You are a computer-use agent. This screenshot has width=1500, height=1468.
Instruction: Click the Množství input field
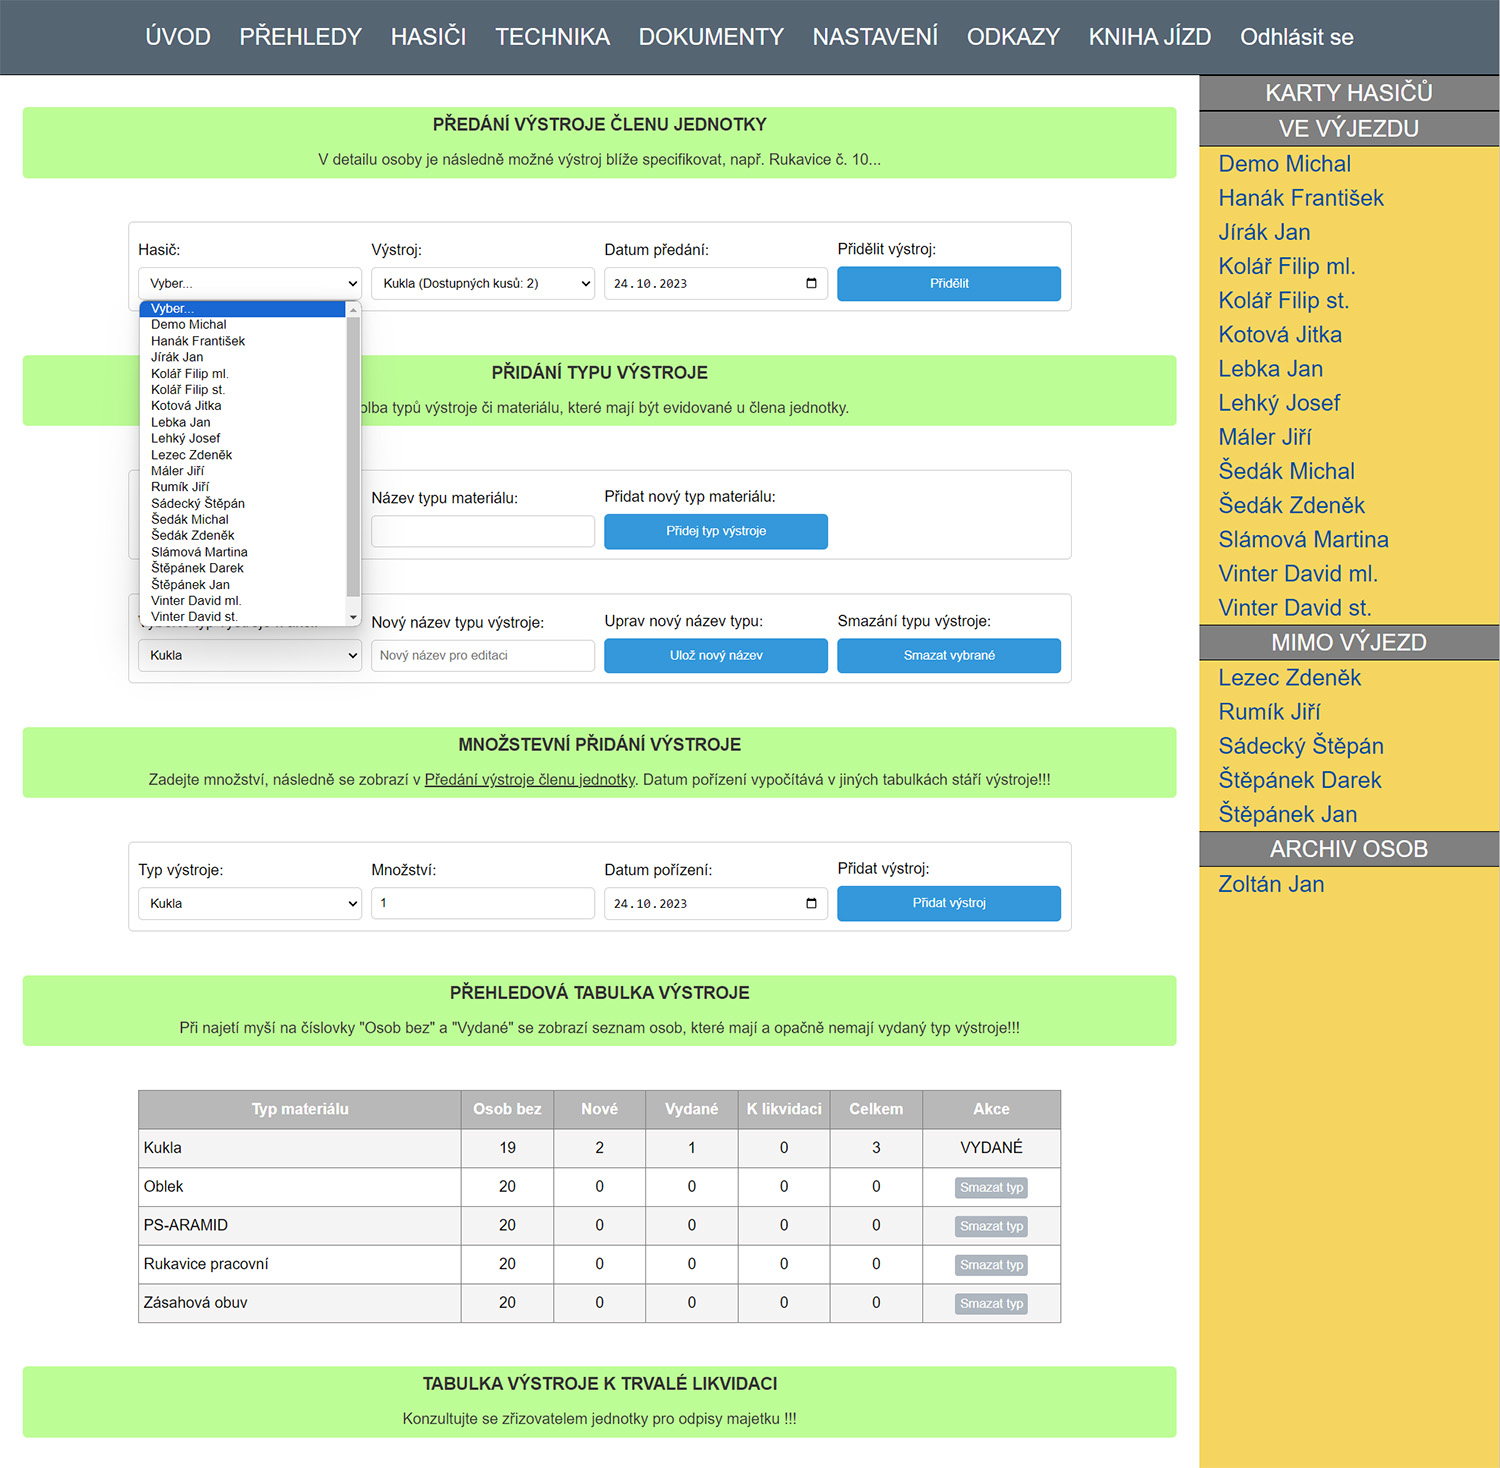[x=482, y=904]
